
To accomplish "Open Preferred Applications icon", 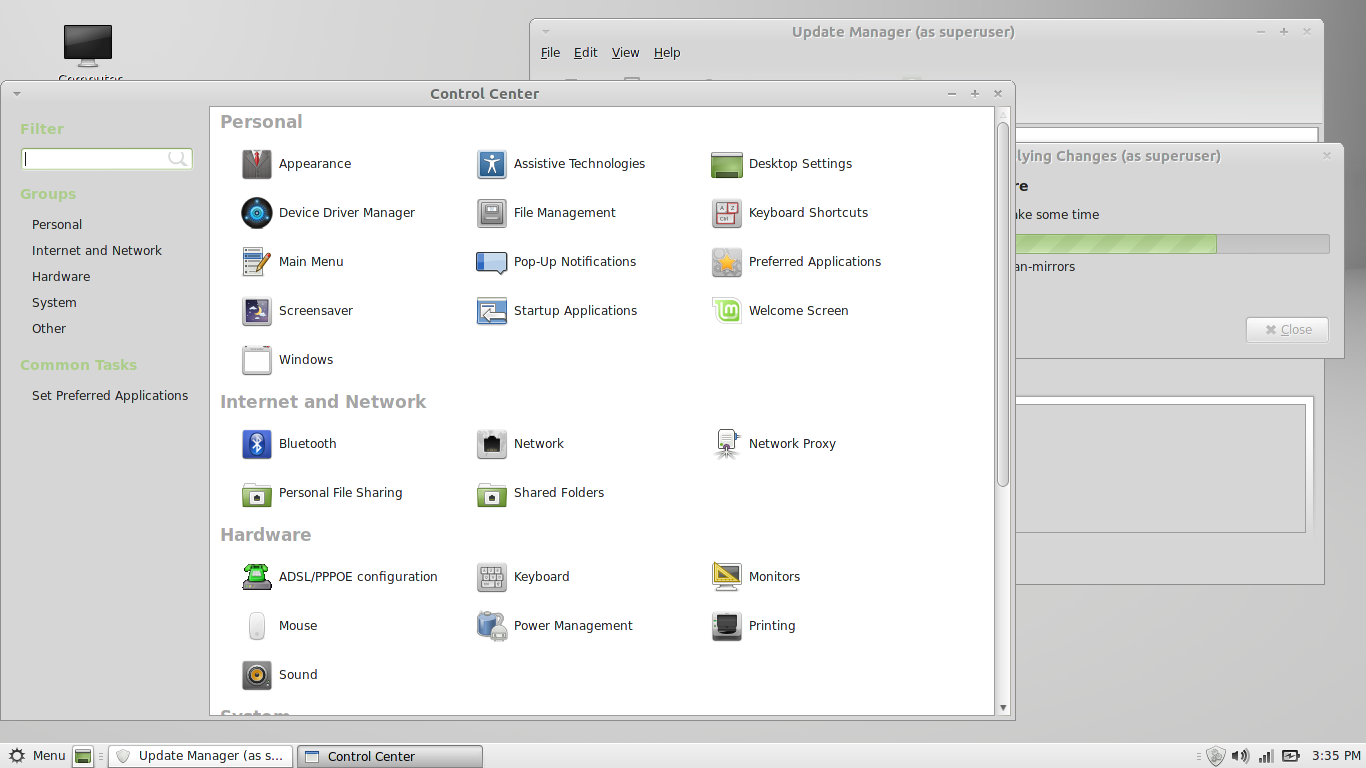I will 727,262.
